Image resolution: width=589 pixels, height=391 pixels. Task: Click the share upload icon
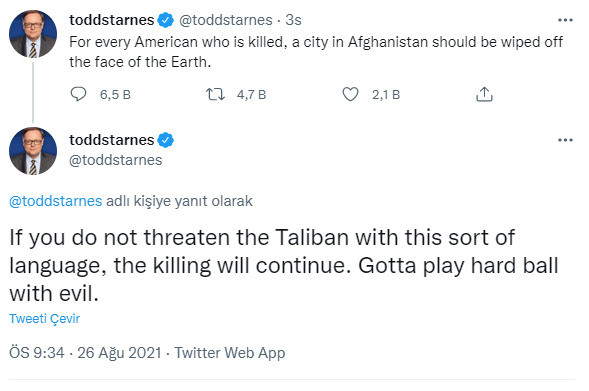(x=484, y=94)
